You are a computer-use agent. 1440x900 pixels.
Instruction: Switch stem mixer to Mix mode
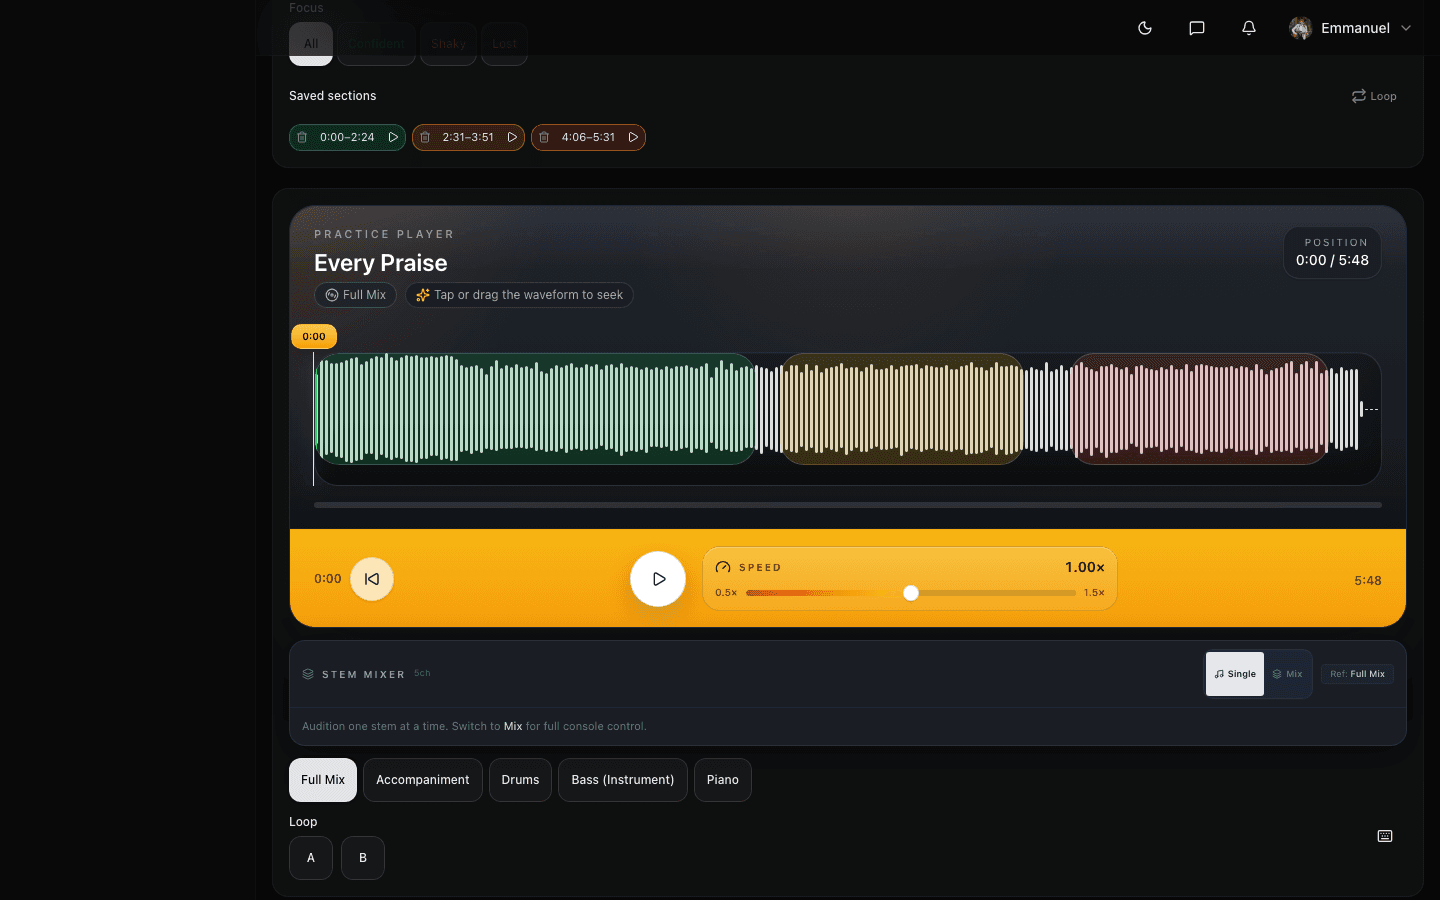click(1288, 673)
